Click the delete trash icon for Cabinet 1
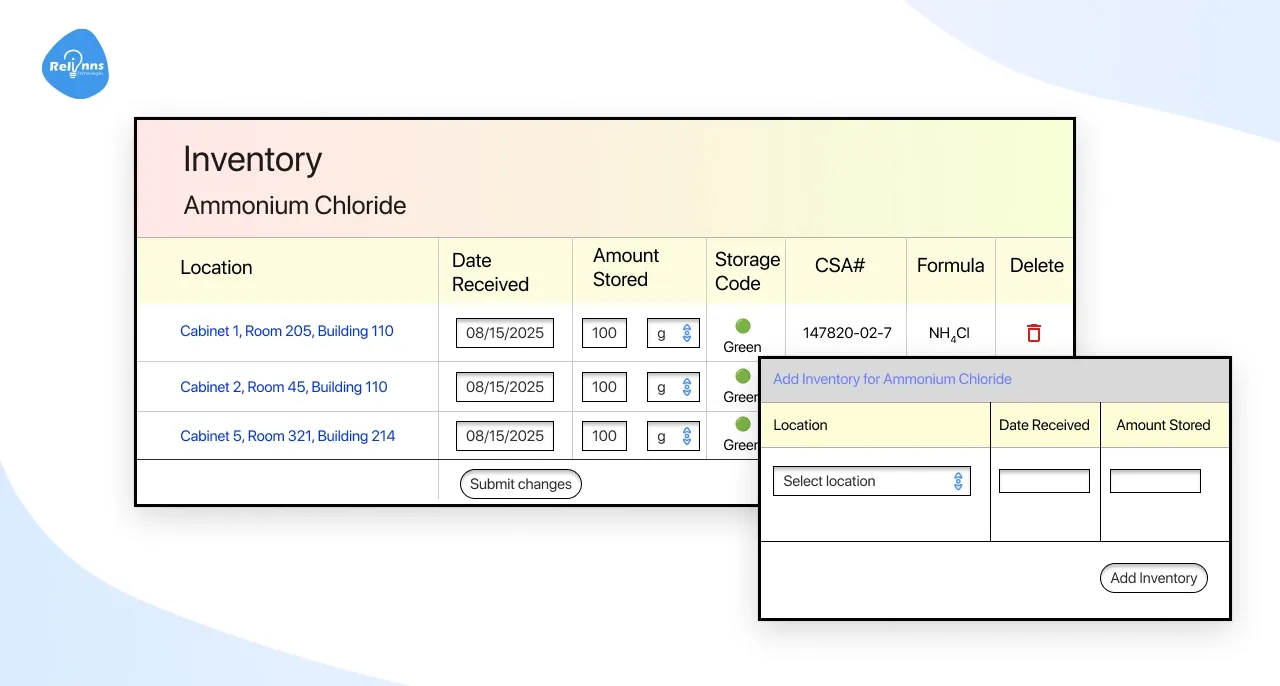Screen dimensions: 1280x686 (1032, 333)
